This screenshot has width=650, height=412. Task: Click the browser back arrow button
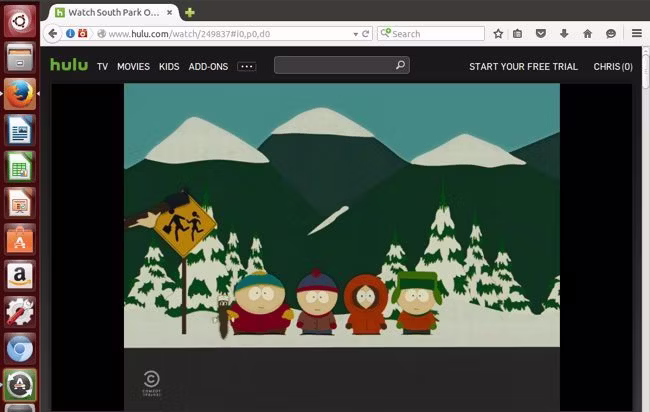click(x=53, y=34)
